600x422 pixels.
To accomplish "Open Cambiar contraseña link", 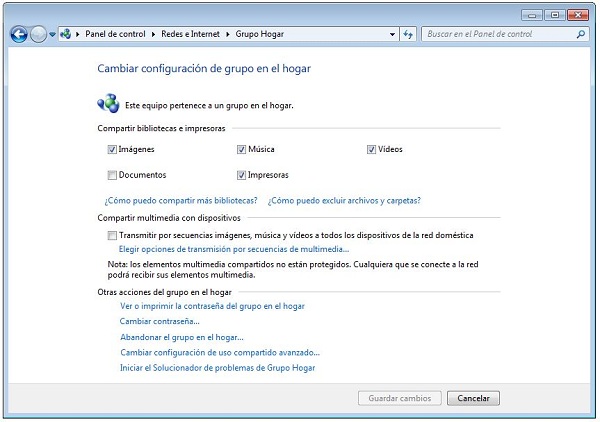I will [x=159, y=321].
